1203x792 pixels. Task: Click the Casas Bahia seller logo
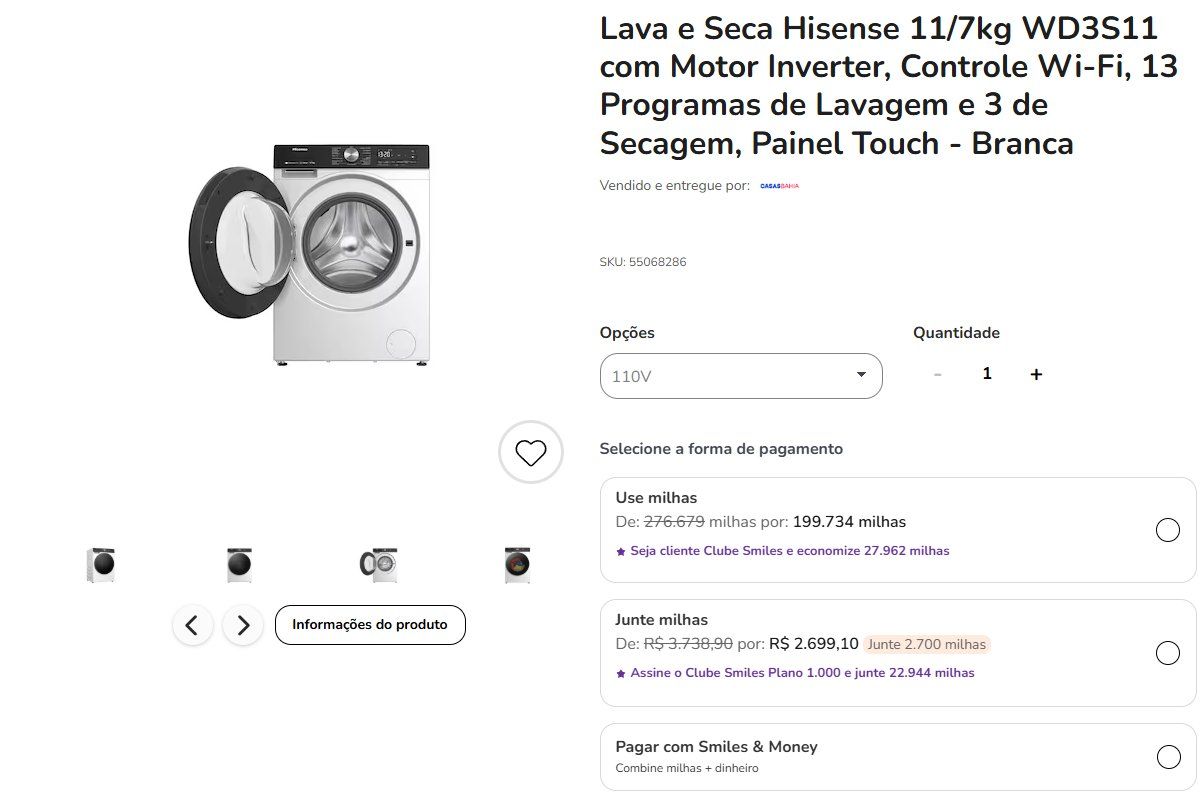pos(779,186)
